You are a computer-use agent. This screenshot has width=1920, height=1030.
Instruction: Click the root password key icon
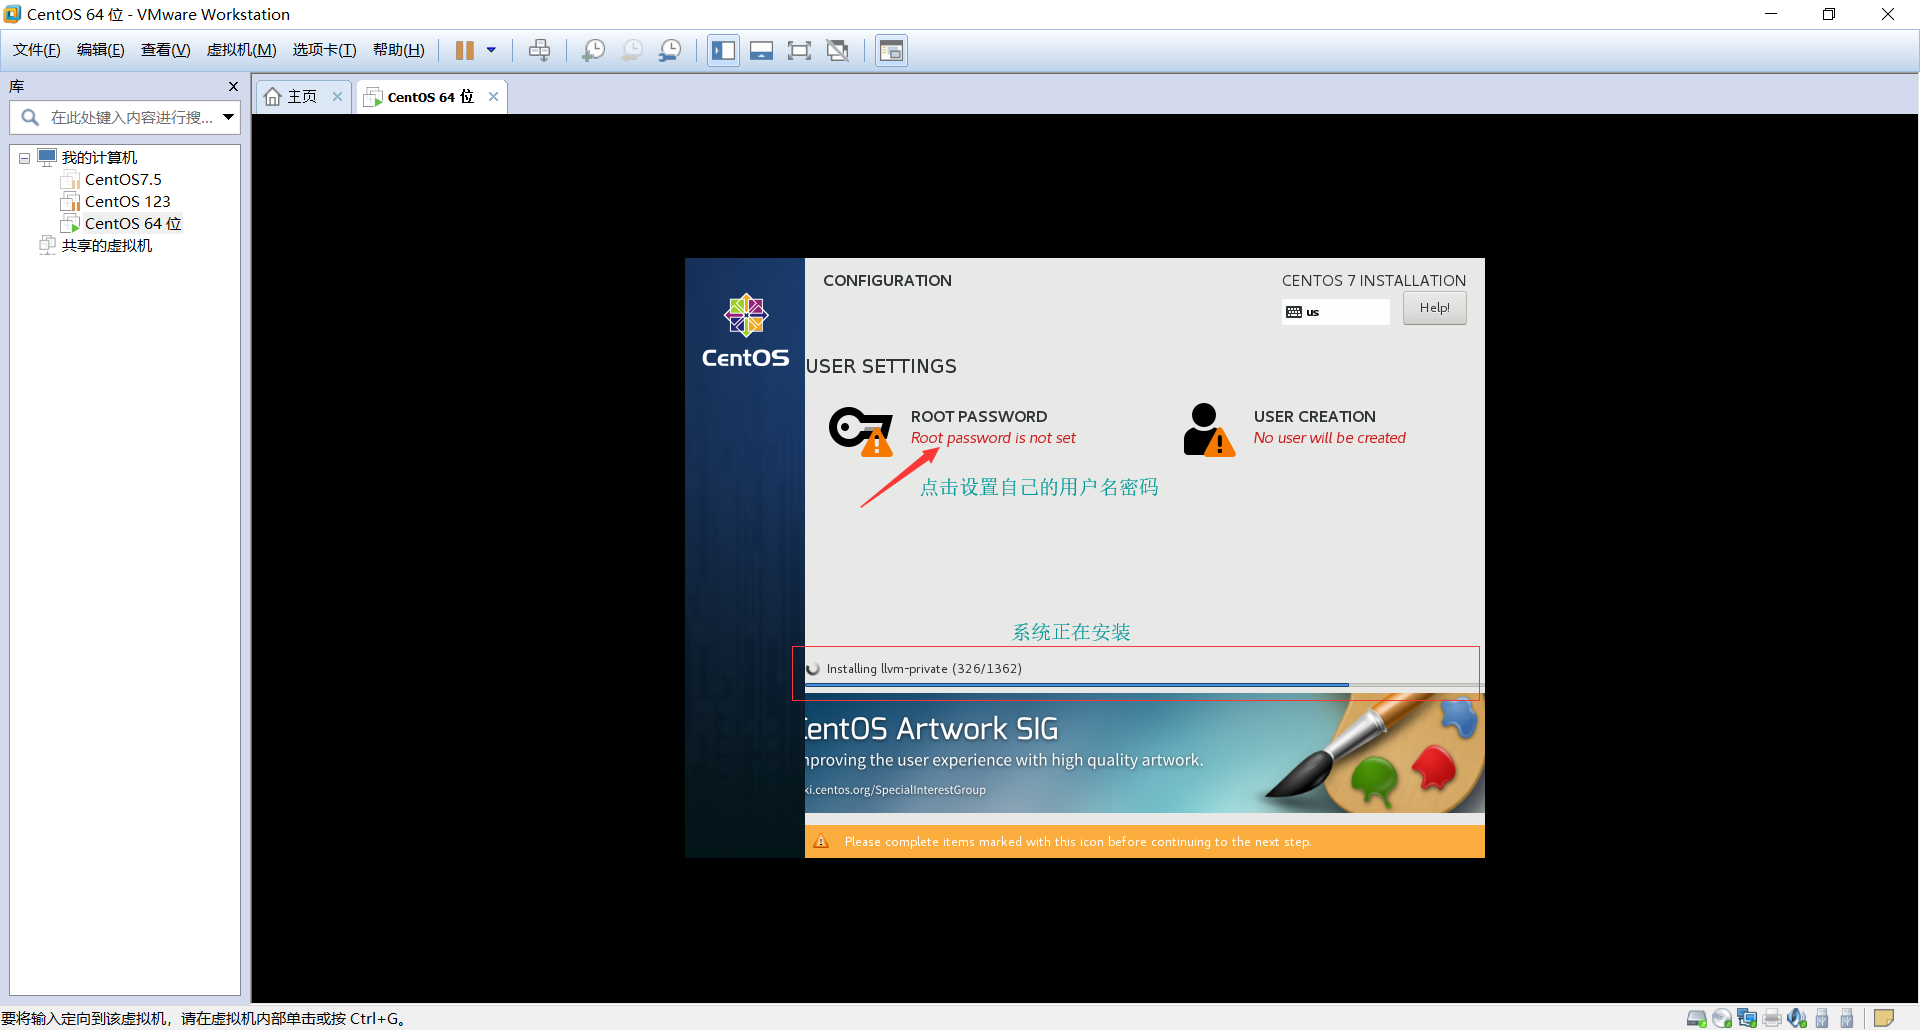tap(861, 430)
